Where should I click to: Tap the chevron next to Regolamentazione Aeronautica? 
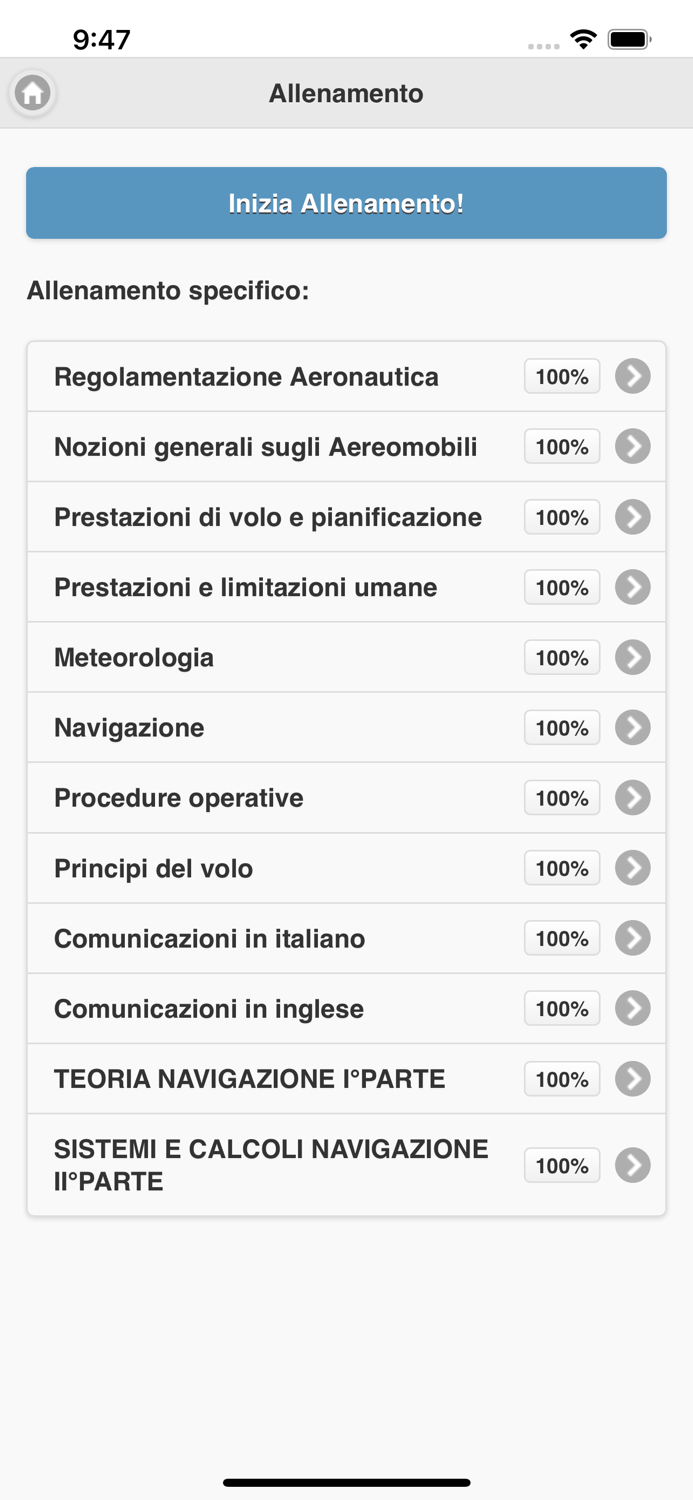[633, 376]
